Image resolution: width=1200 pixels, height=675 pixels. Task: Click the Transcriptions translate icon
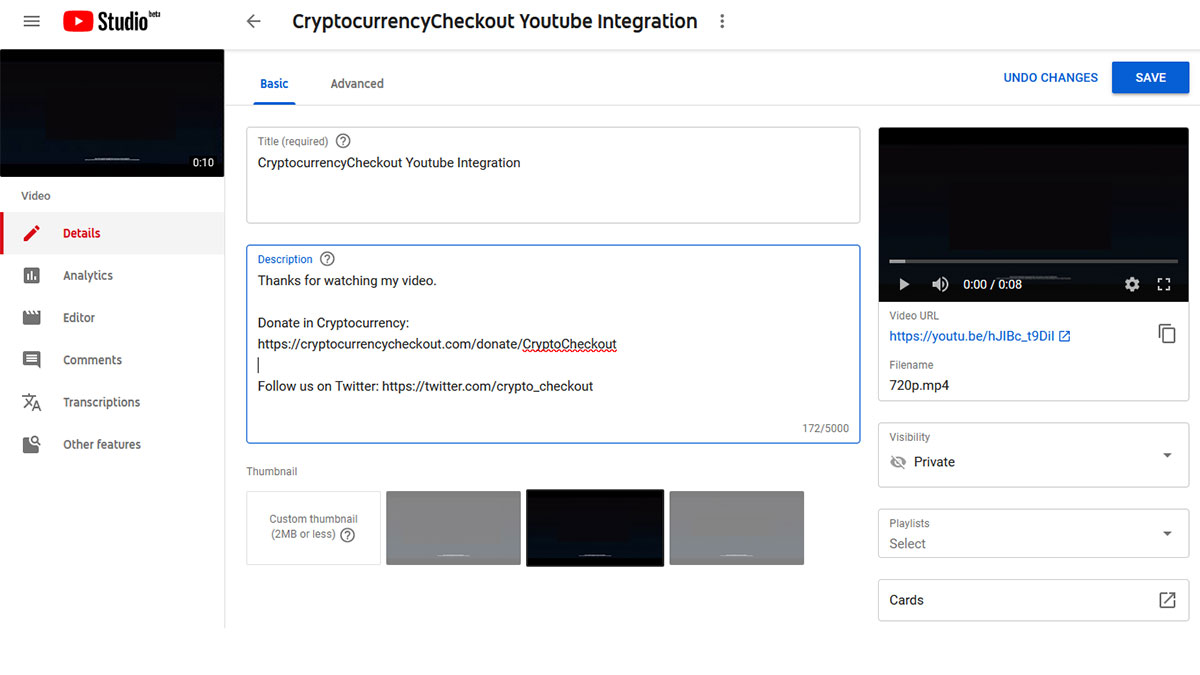pos(32,402)
